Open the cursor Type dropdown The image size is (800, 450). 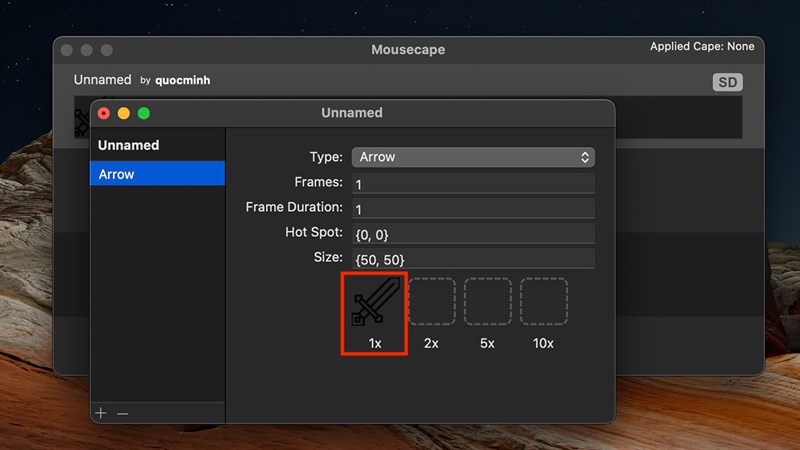click(473, 157)
